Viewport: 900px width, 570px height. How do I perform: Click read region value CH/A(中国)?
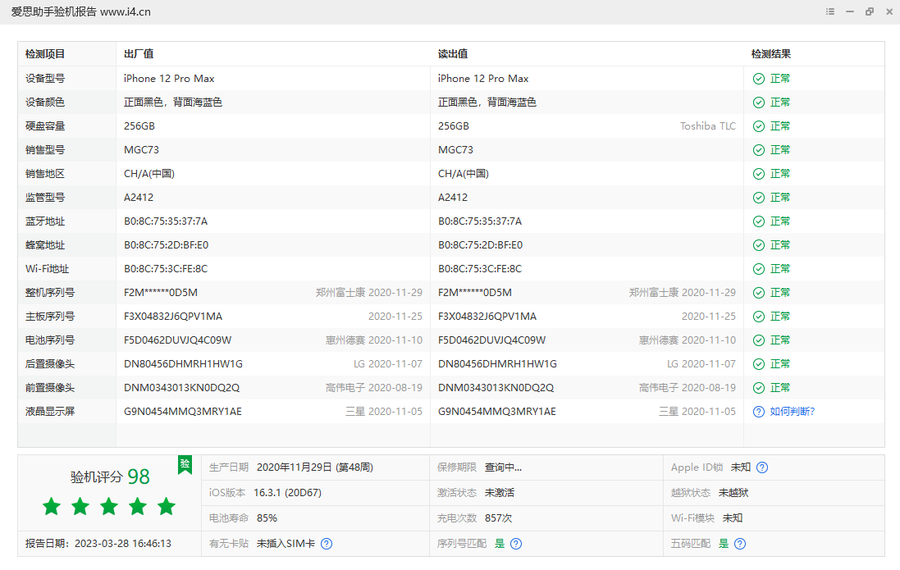(463, 174)
